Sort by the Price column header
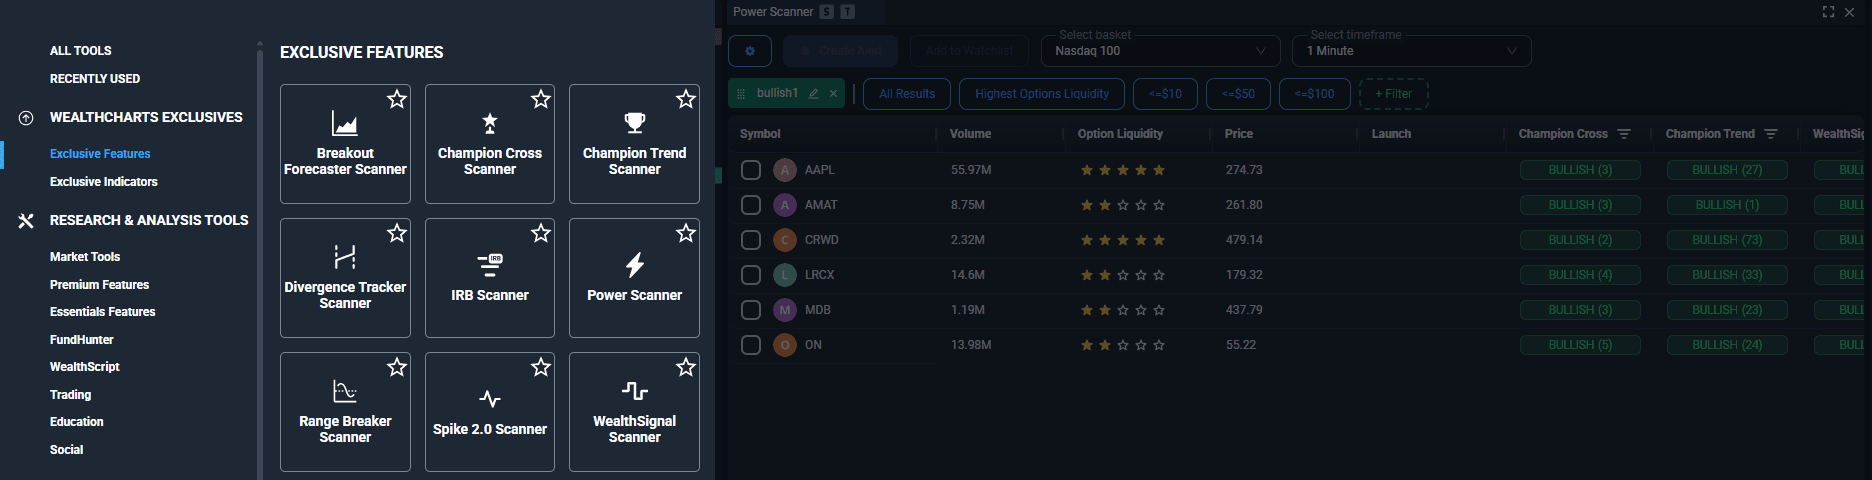Image resolution: width=1872 pixels, height=480 pixels. click(x=1239, y=134)
